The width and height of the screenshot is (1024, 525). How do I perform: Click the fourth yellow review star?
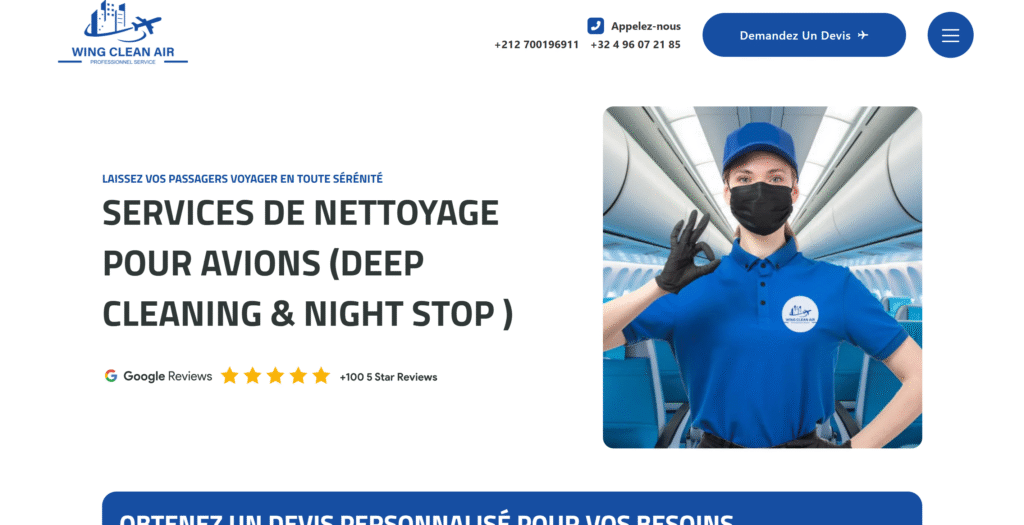[298, 375]
